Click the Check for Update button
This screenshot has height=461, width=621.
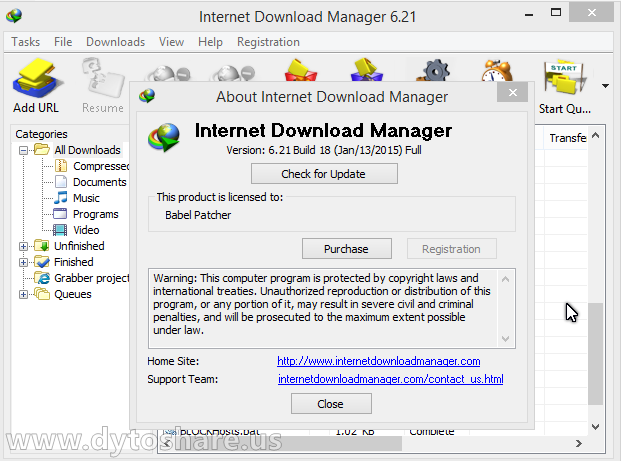324,174
